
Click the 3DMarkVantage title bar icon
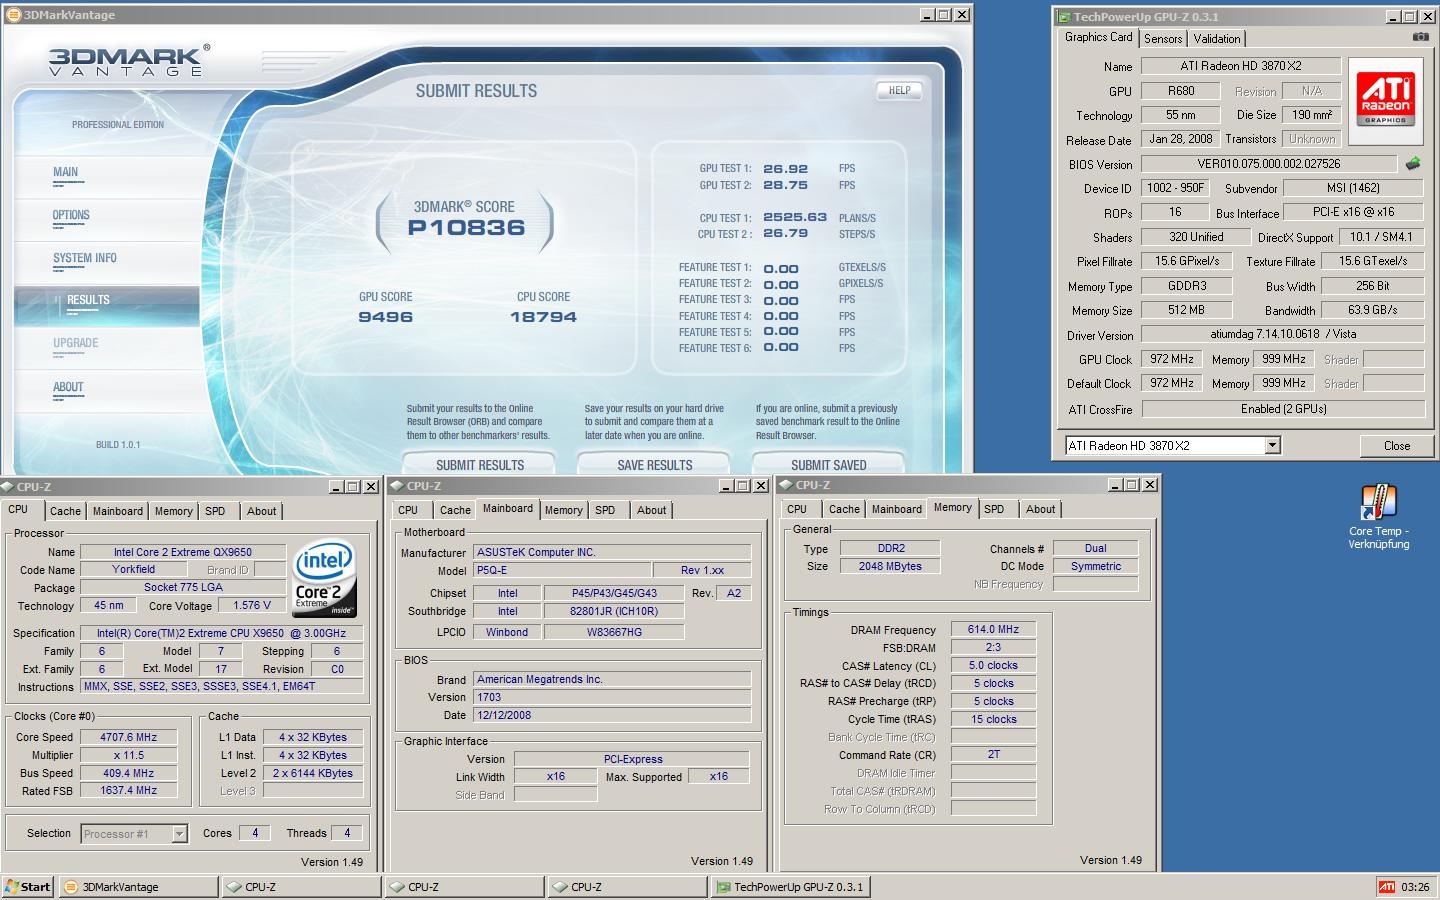(x=12, y=15)
